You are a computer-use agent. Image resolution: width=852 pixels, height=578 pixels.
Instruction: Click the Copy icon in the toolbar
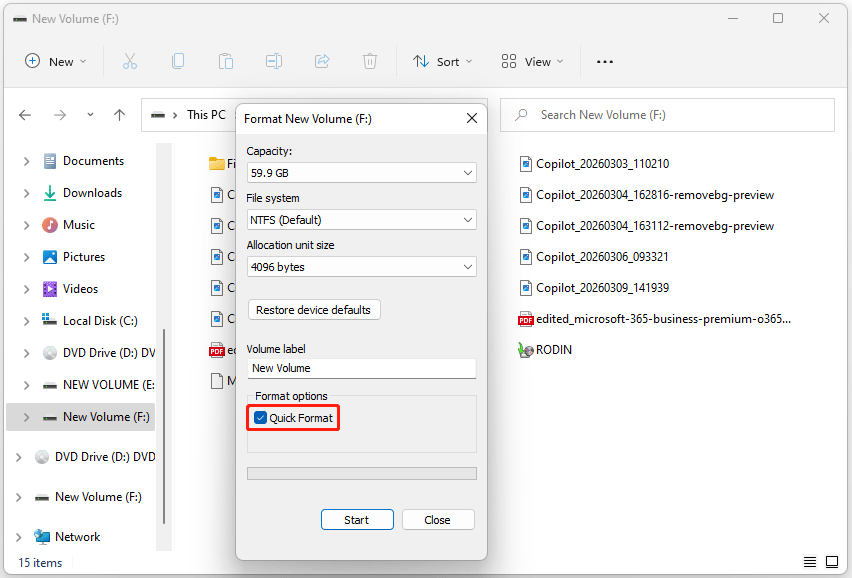[x=178, y=61]
